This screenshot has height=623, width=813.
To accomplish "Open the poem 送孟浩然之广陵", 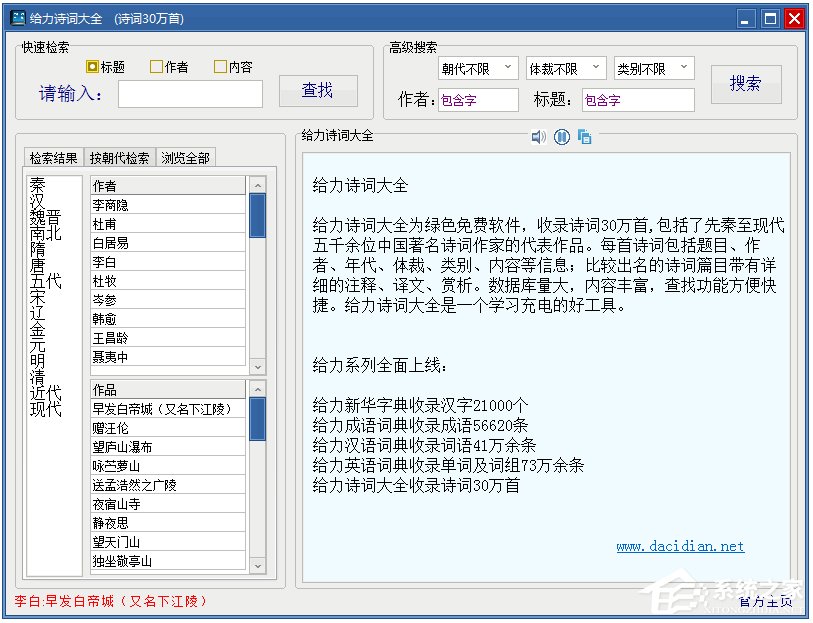I will coord(168,485).
